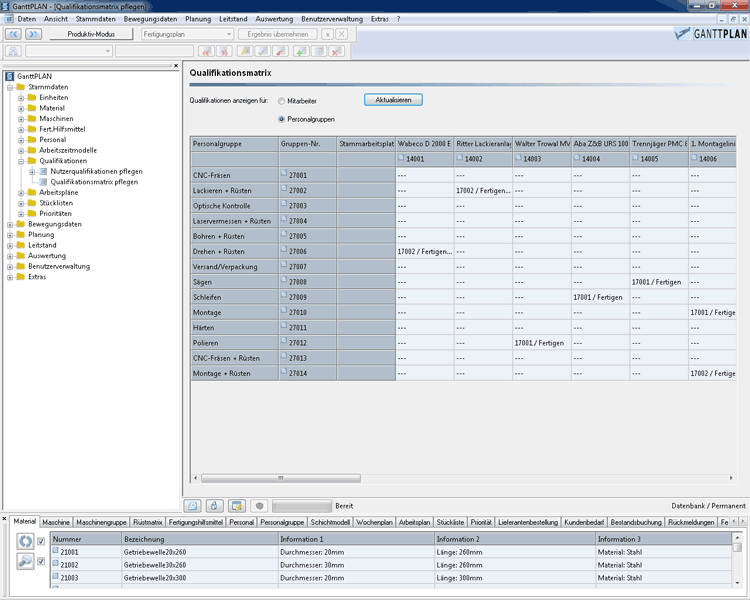This screenshot has height=600, width=750.
Task: Open the Stammdaten menu
Action: 96,19
